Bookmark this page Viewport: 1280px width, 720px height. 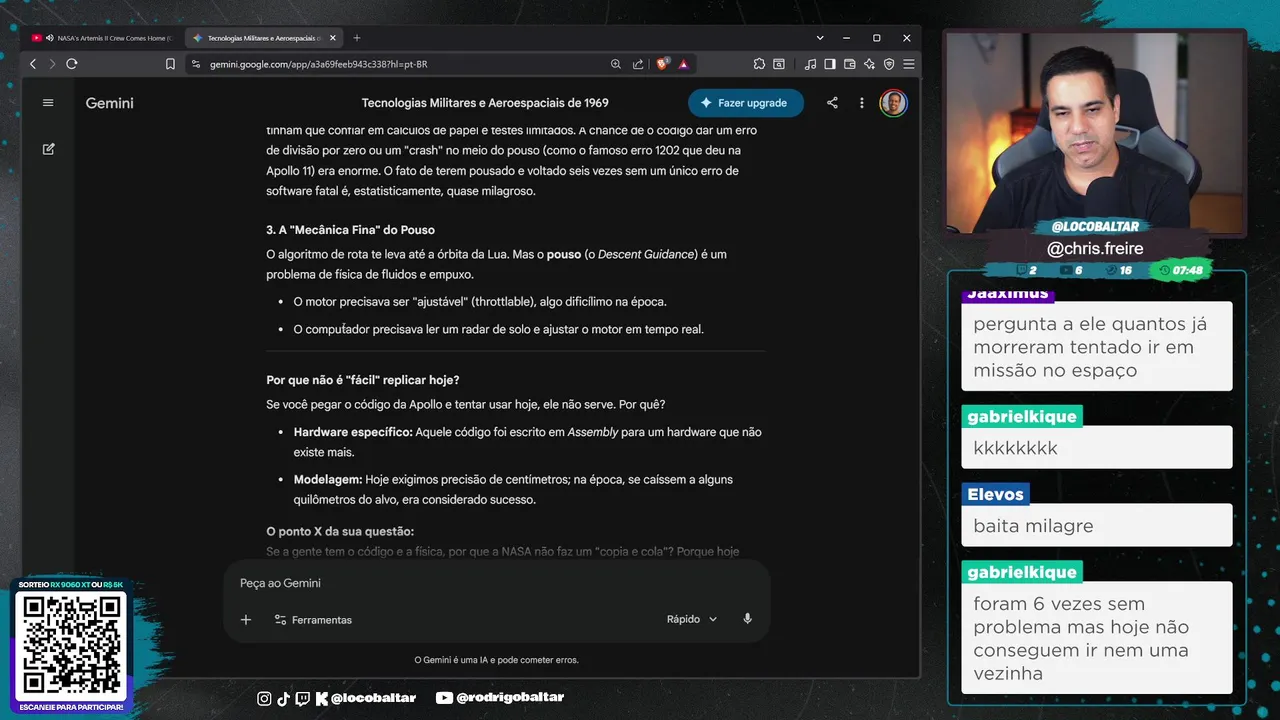(170, 64)
